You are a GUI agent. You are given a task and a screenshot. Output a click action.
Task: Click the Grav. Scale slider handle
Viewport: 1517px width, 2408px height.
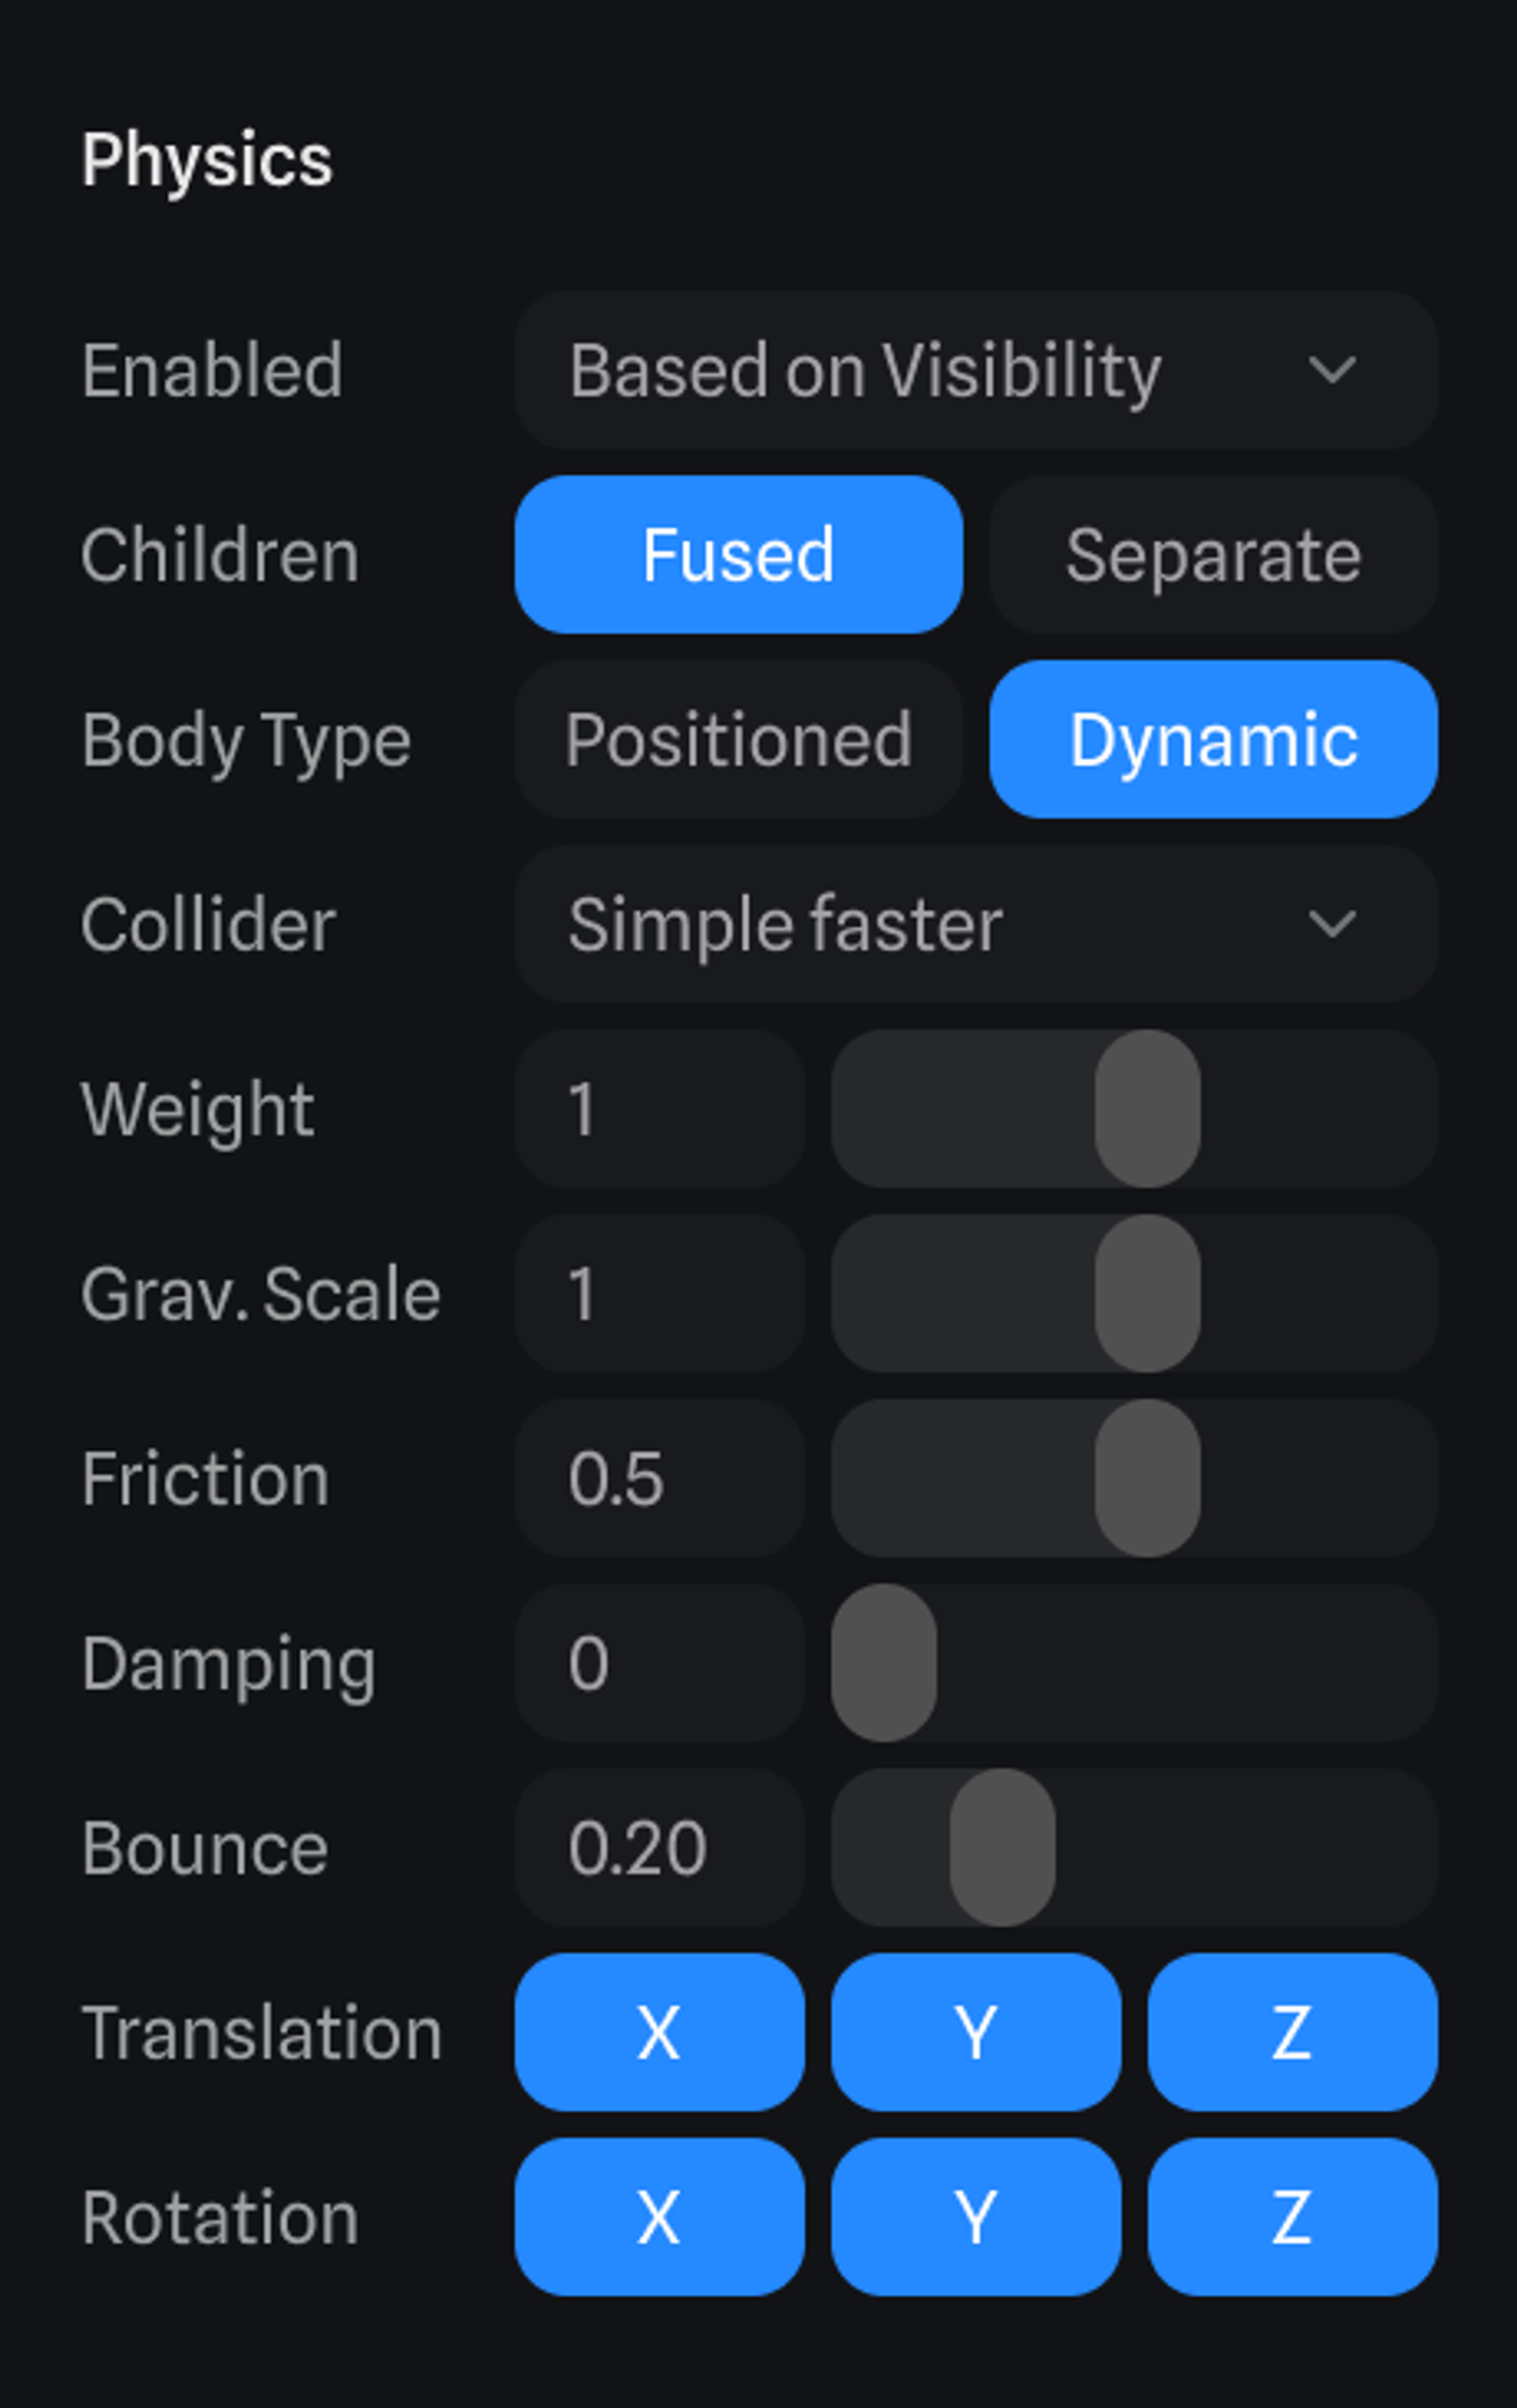1147,1294
